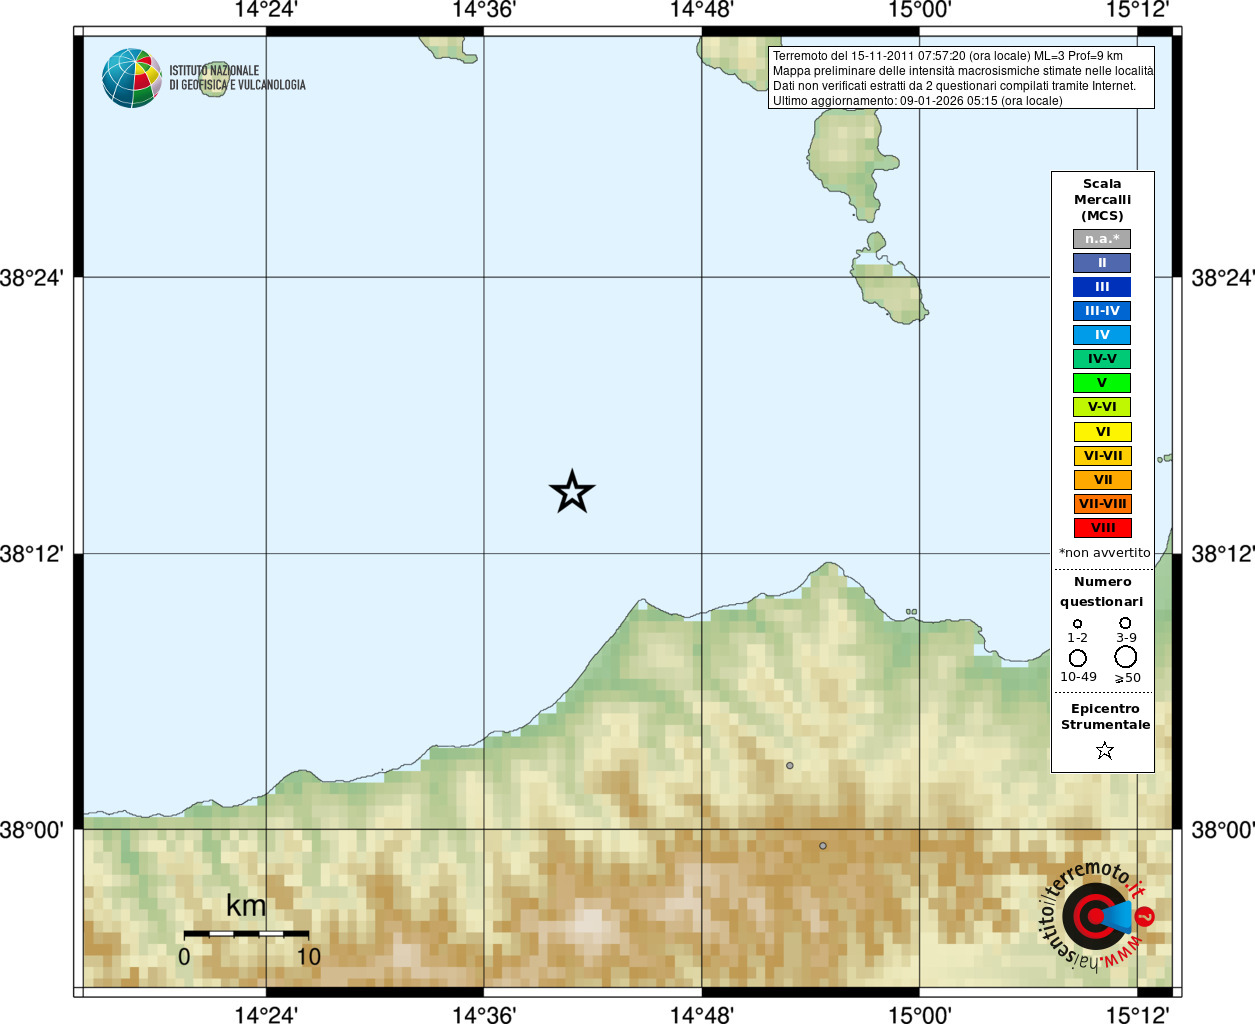This screenshot has width=1255, height=1024.
Task: Click the ≥50 questionnaires circle symbol
Action: [1126, 657]
